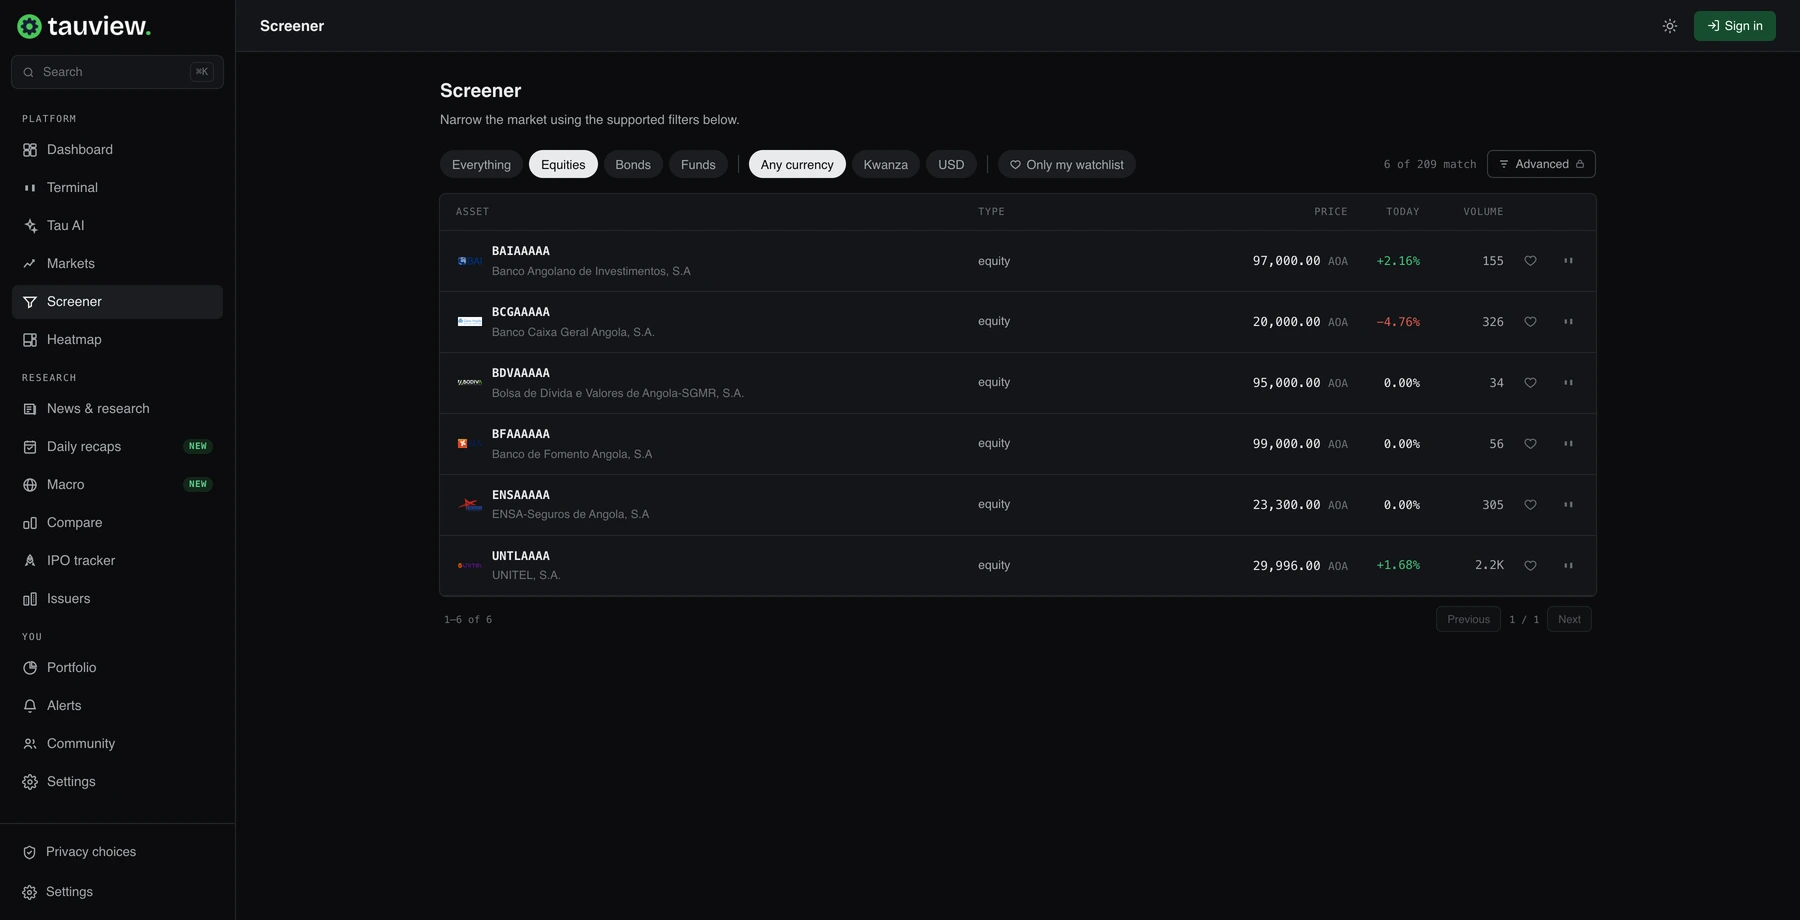The image size is (1800, 920).
Task: Watchlist UNTLAAAA using the heart icon
Action: pyautogui.click(x=1530, y=566)
